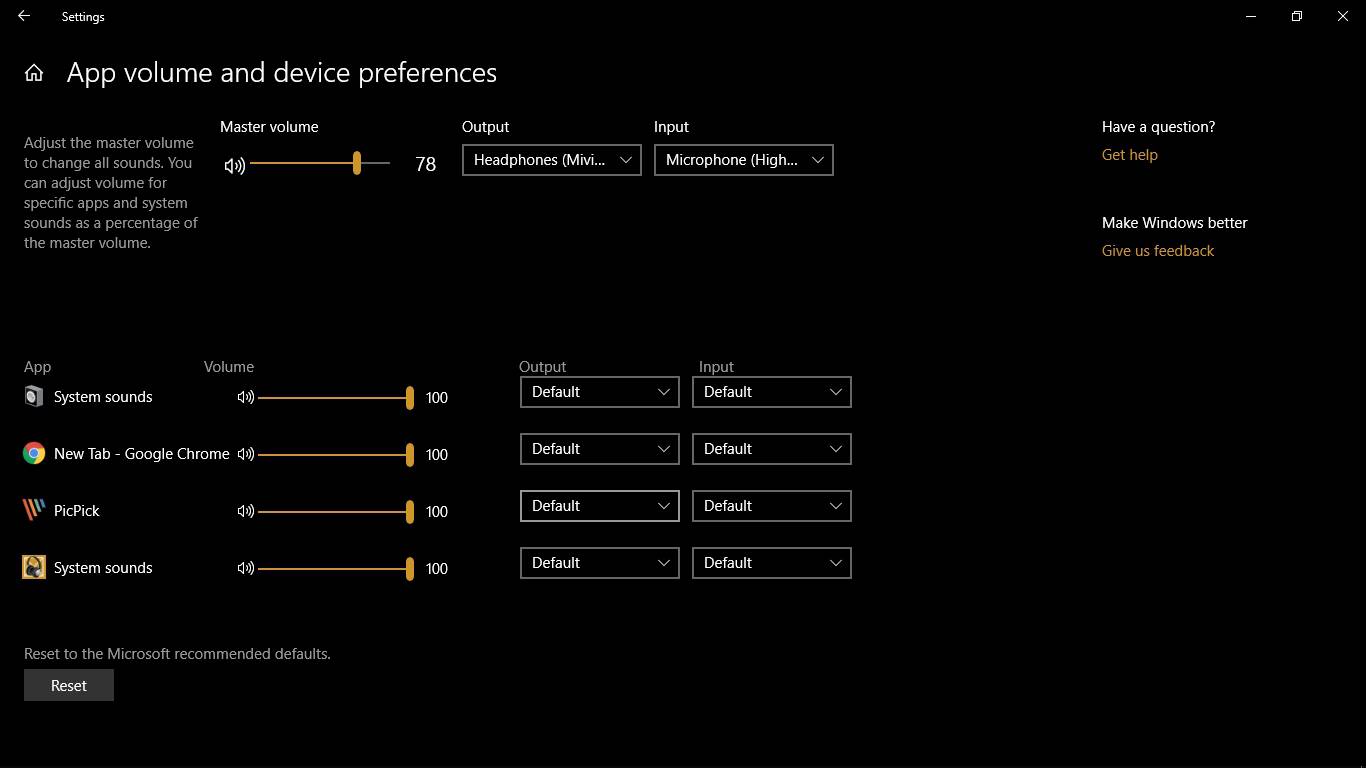1366x768 pixels.
Task: Go back using the Settings back arrow
Action: (24, 16)
